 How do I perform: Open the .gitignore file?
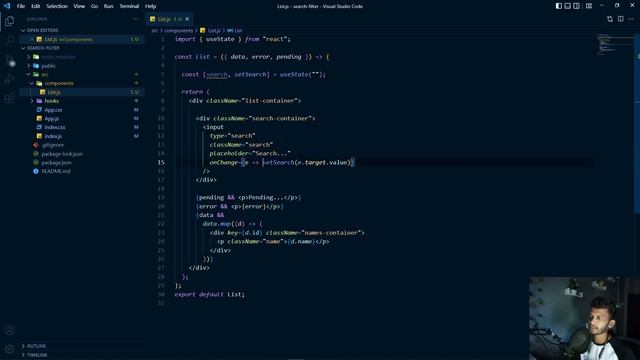tap(52, 145)
